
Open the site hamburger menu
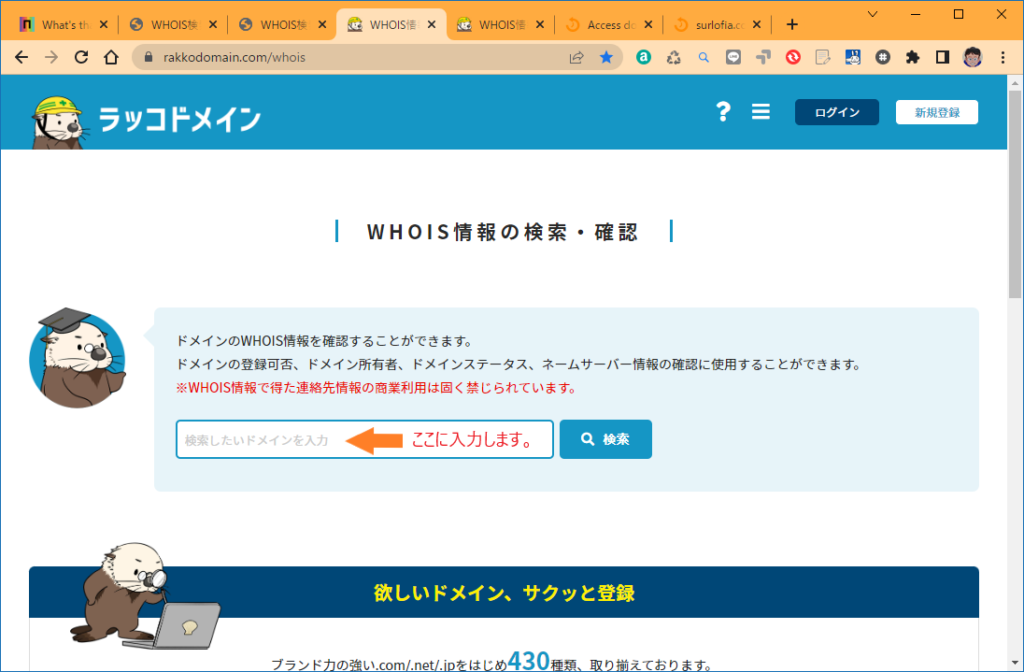click(x=761, y=111)
